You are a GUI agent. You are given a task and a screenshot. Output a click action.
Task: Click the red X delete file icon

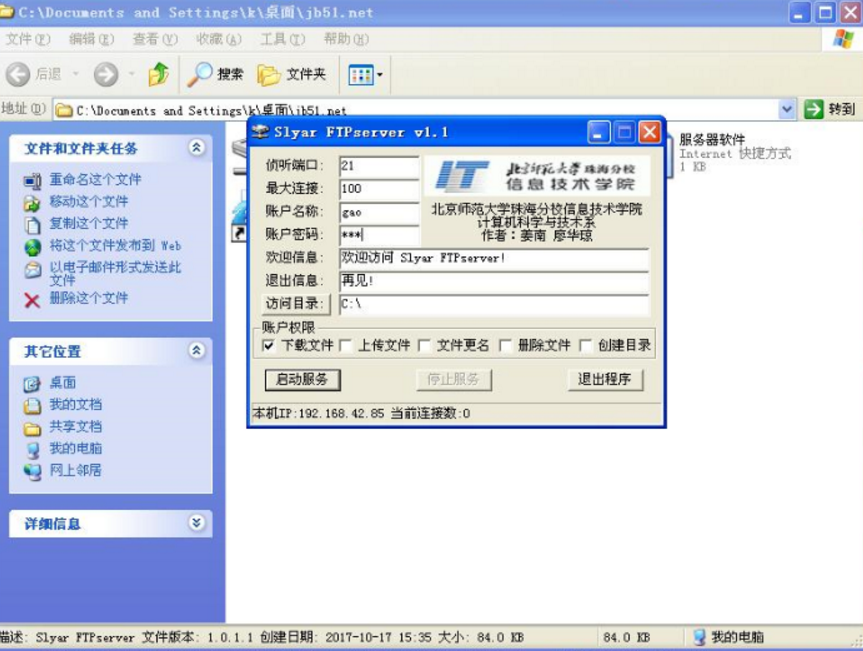[x=32, y=300]
